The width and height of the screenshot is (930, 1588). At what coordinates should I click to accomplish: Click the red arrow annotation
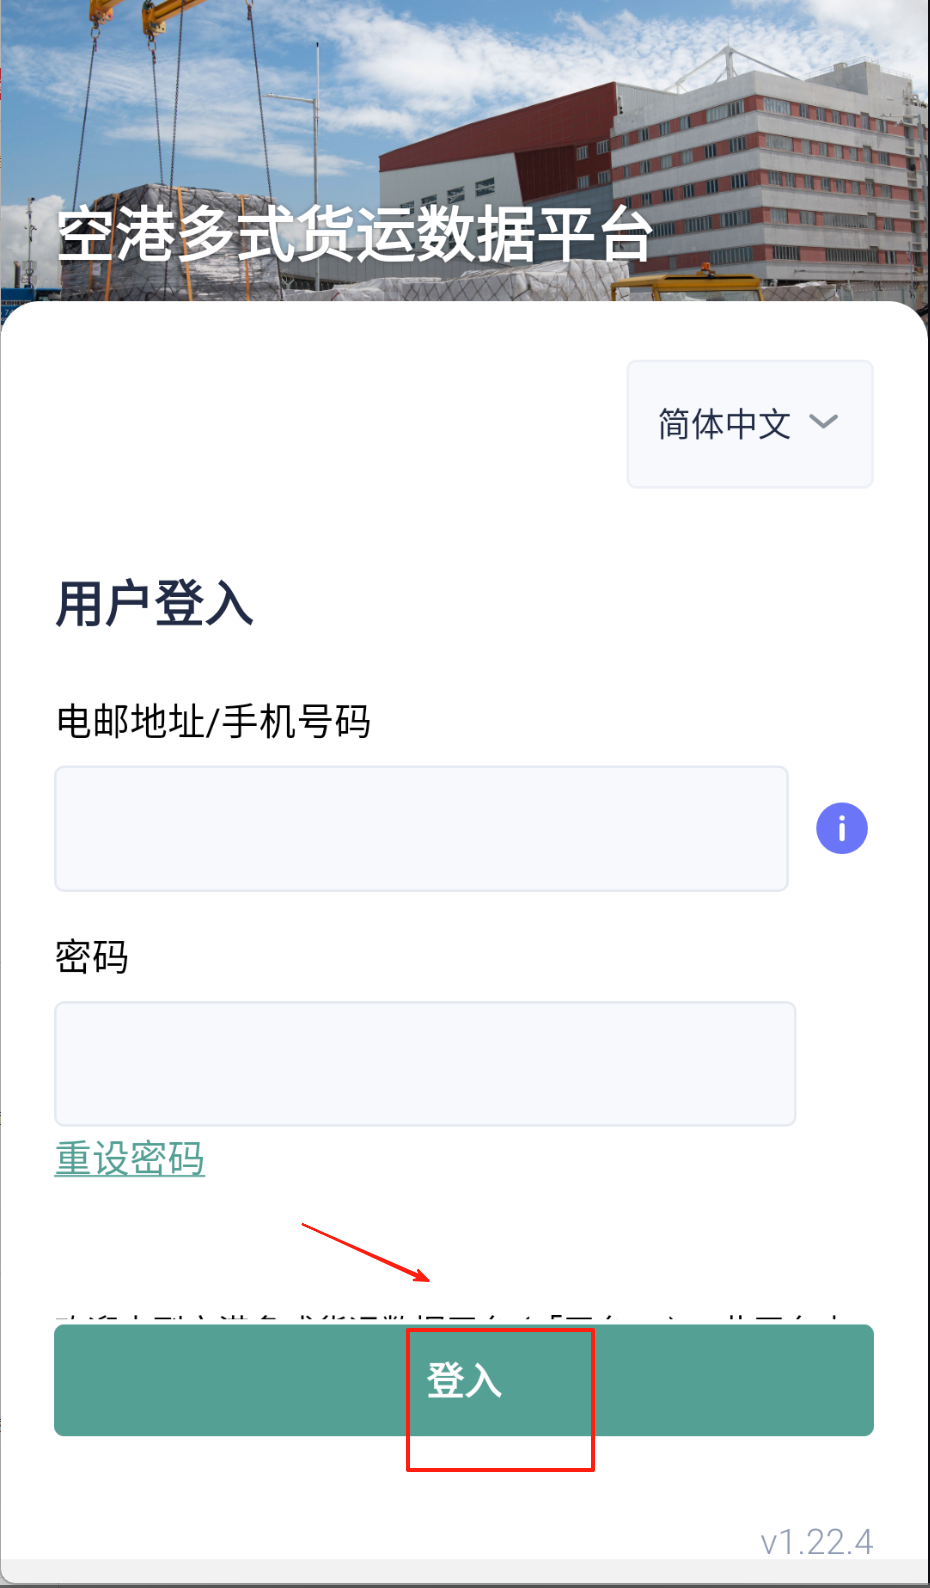tap(366, 1252)
